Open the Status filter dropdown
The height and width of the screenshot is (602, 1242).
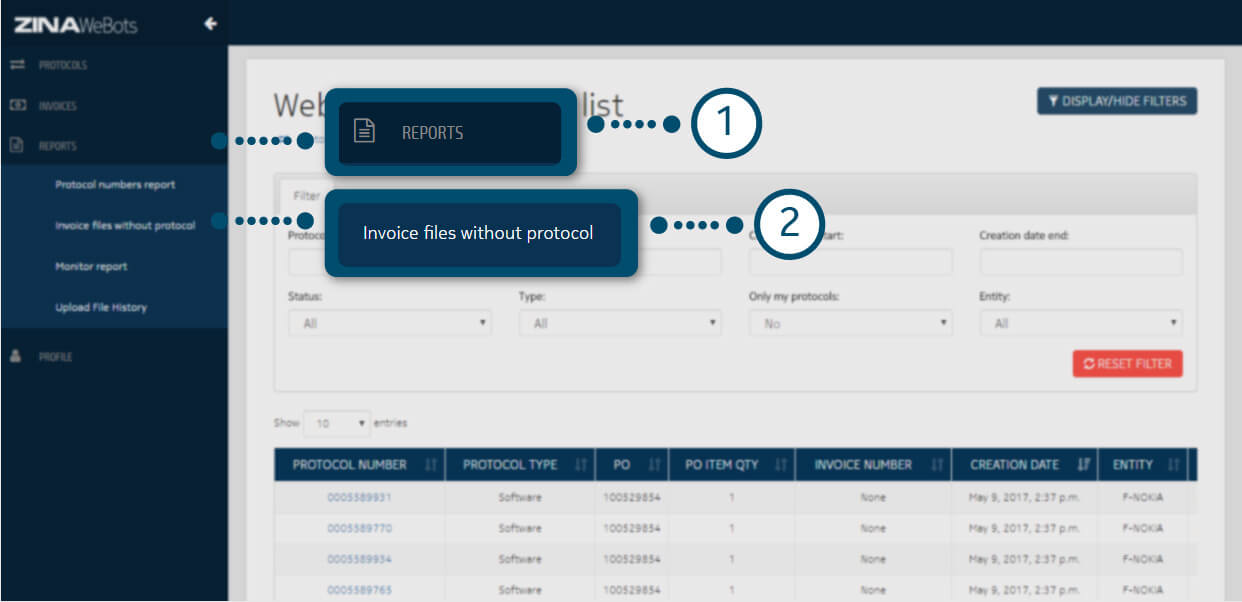pyautogui.click(x=389, y=323)
